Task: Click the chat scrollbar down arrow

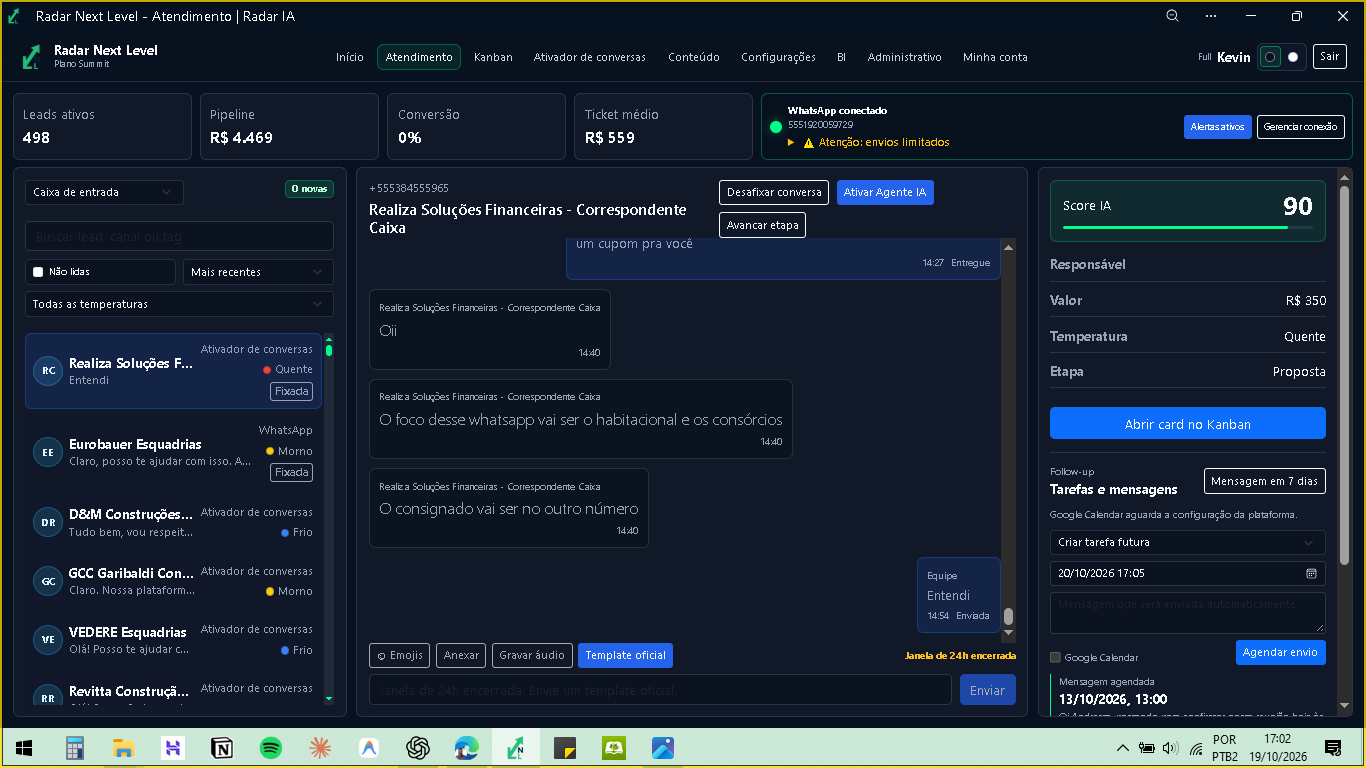Action: click(x=1008, y=633)
